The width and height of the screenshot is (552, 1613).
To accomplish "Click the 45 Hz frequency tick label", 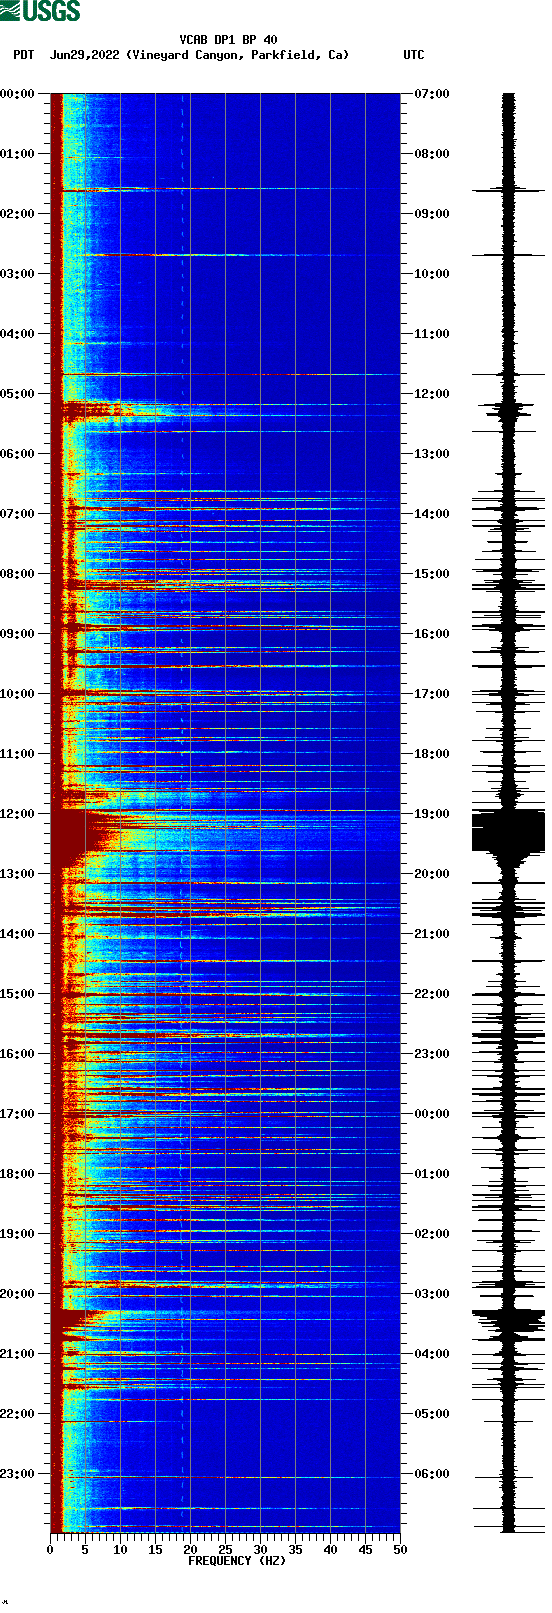I will (x=365, y=1550).
